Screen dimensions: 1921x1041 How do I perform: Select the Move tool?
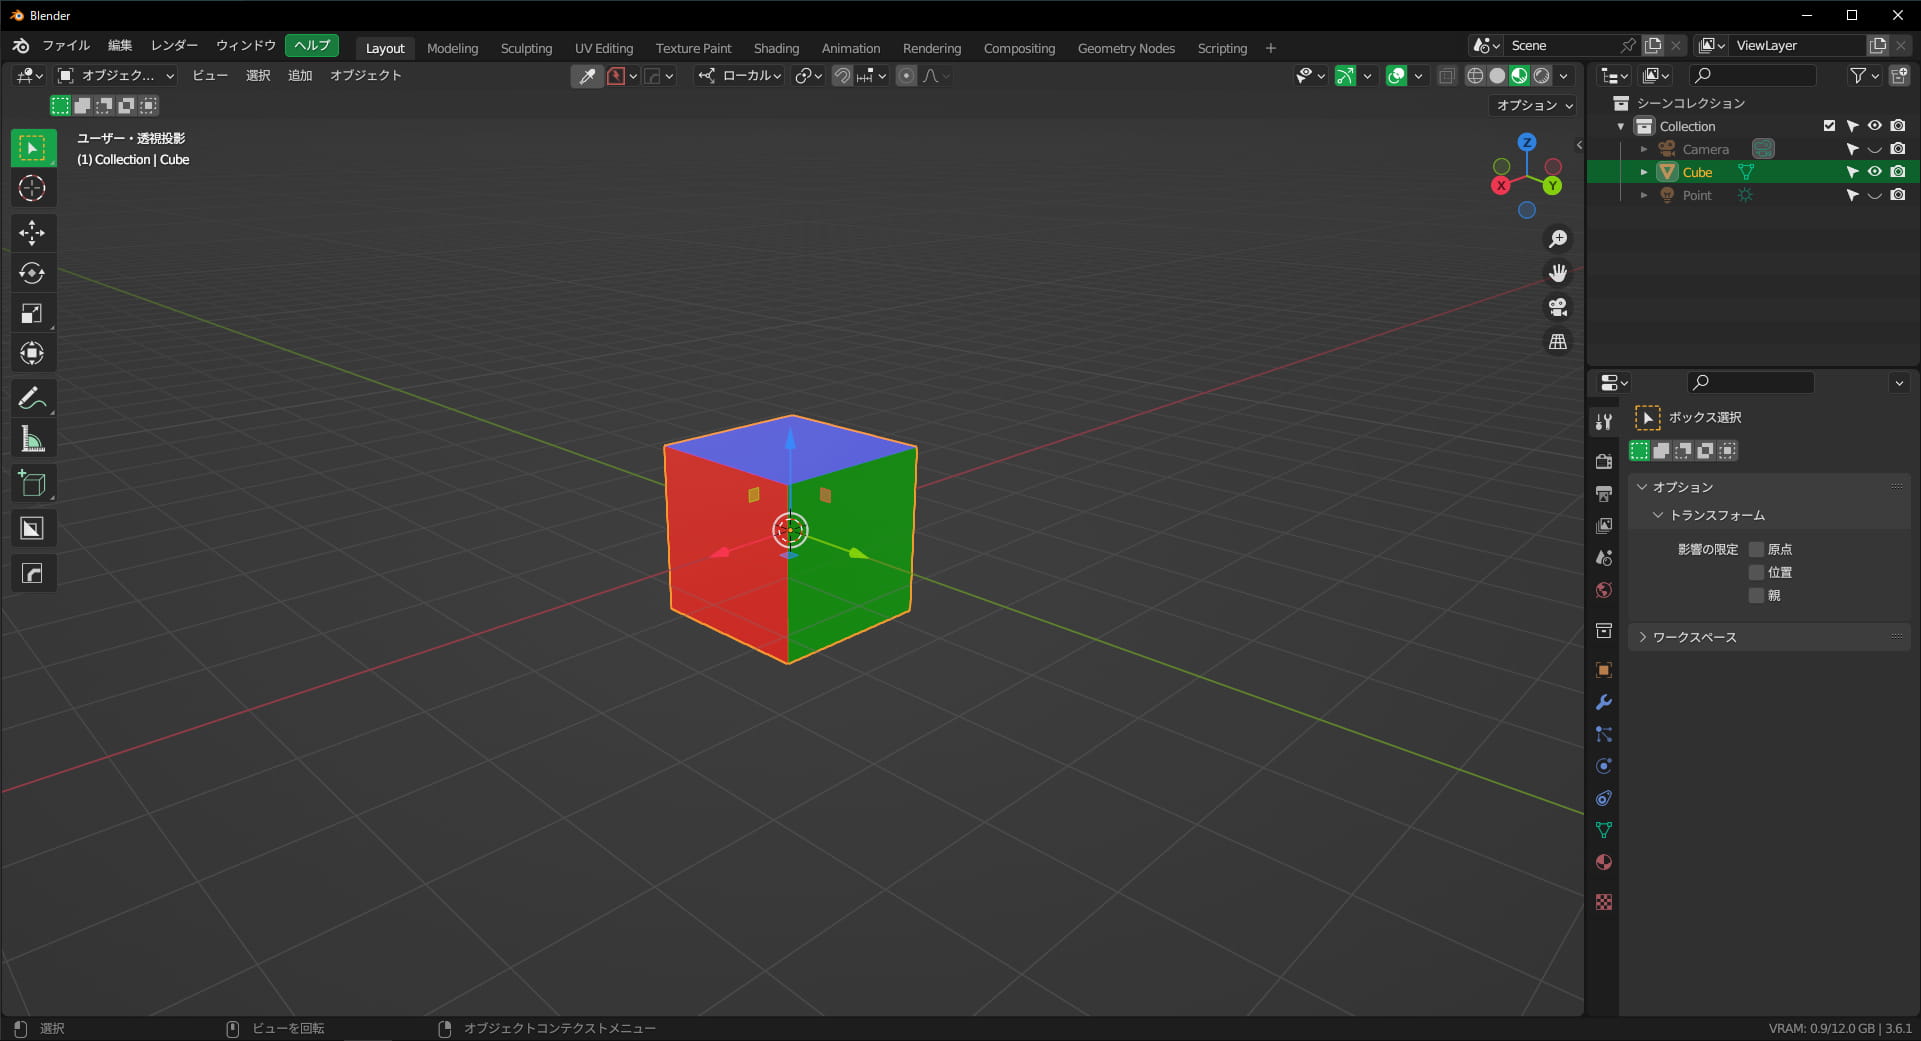pos(33,233)
